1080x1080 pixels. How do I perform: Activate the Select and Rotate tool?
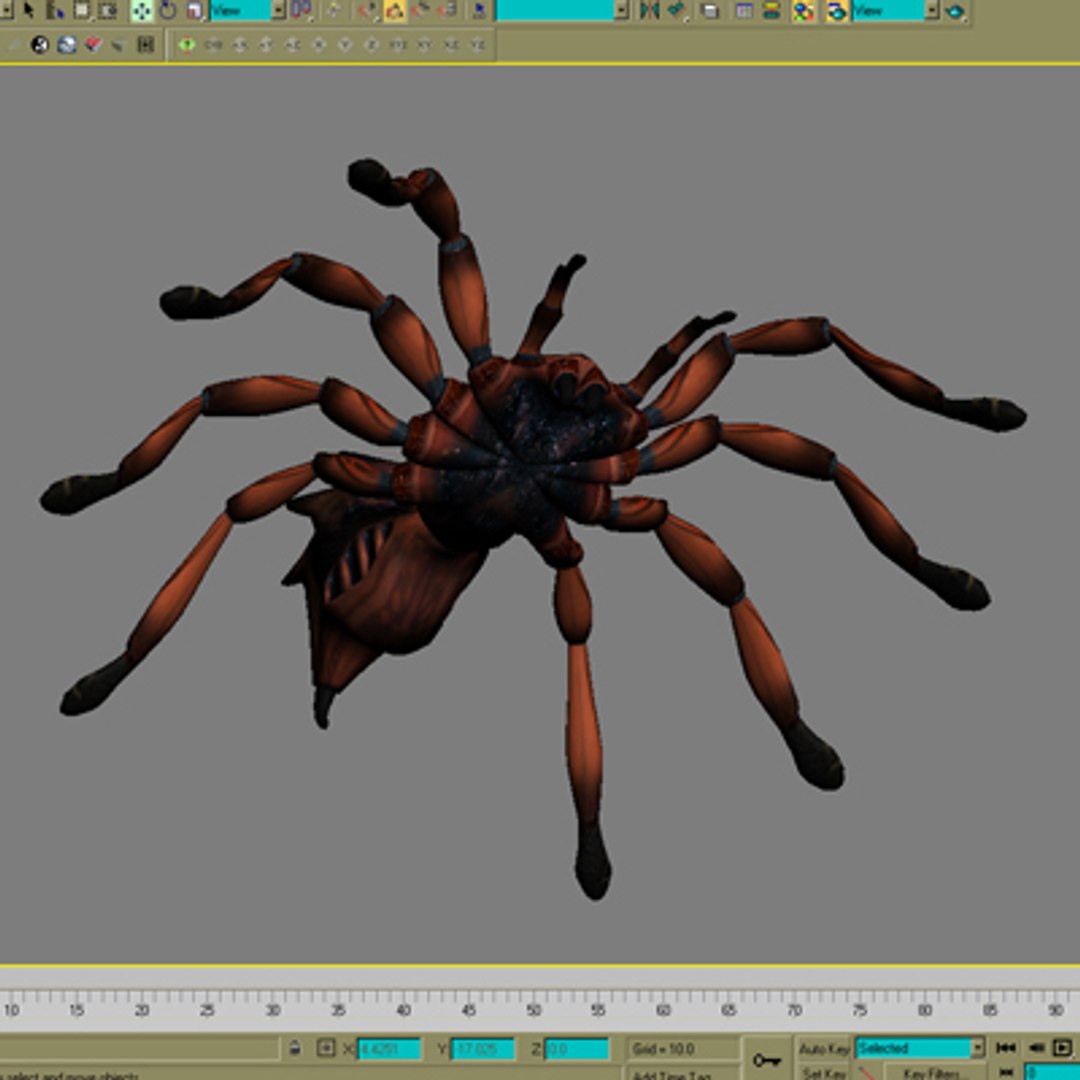168,10
